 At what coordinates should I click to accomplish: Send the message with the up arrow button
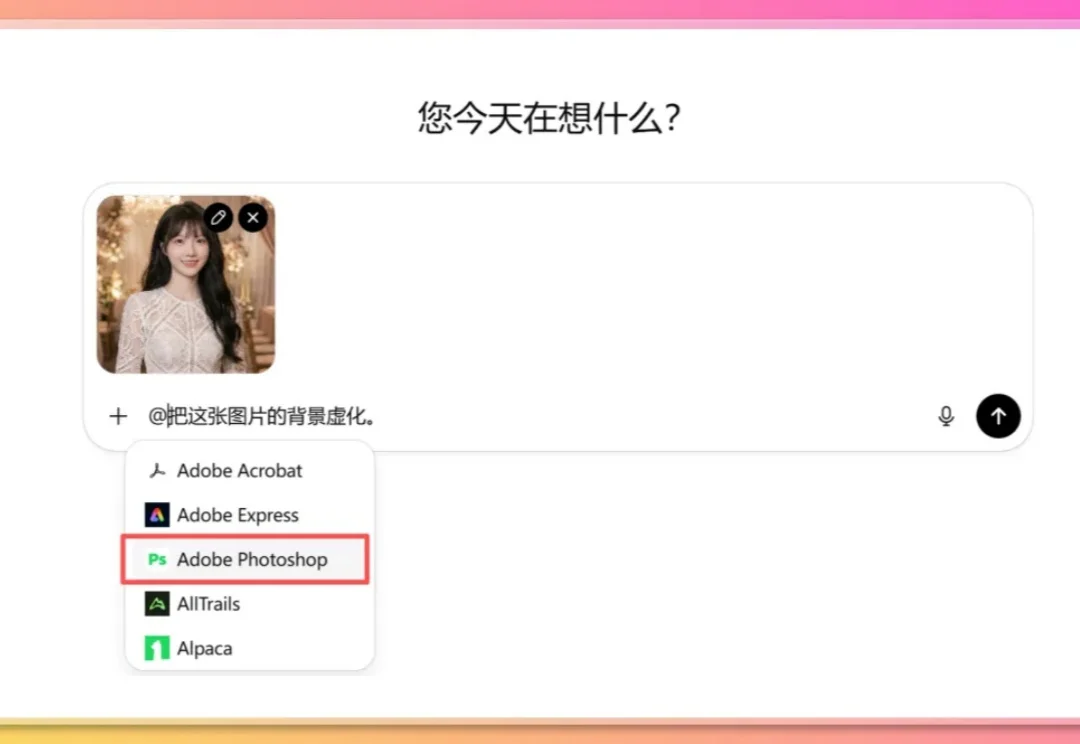tap(998, 416)
